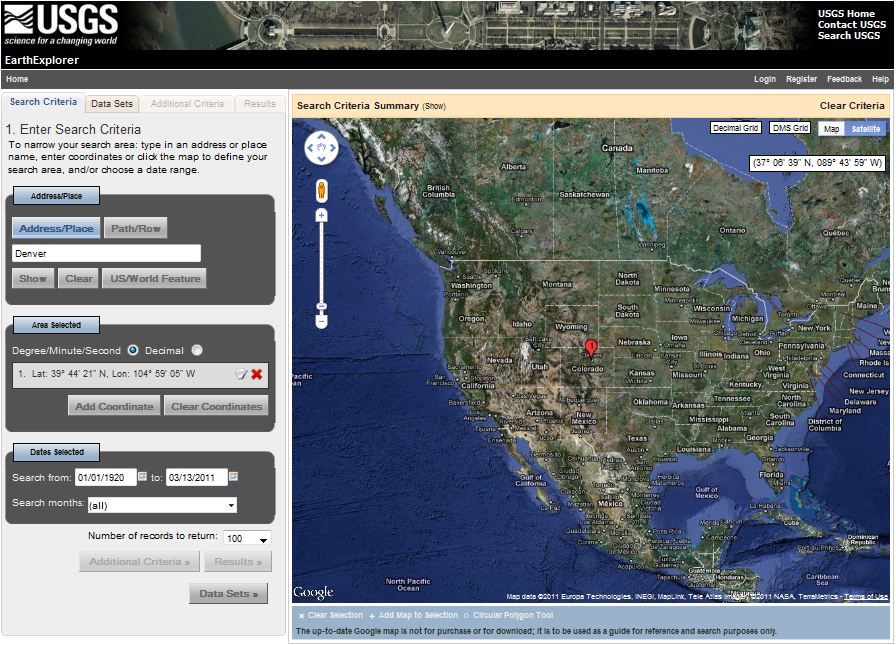Screen dimensions: 896x645
Task: Delete coordinate 1 with the red X
Action: coord(257,374)
